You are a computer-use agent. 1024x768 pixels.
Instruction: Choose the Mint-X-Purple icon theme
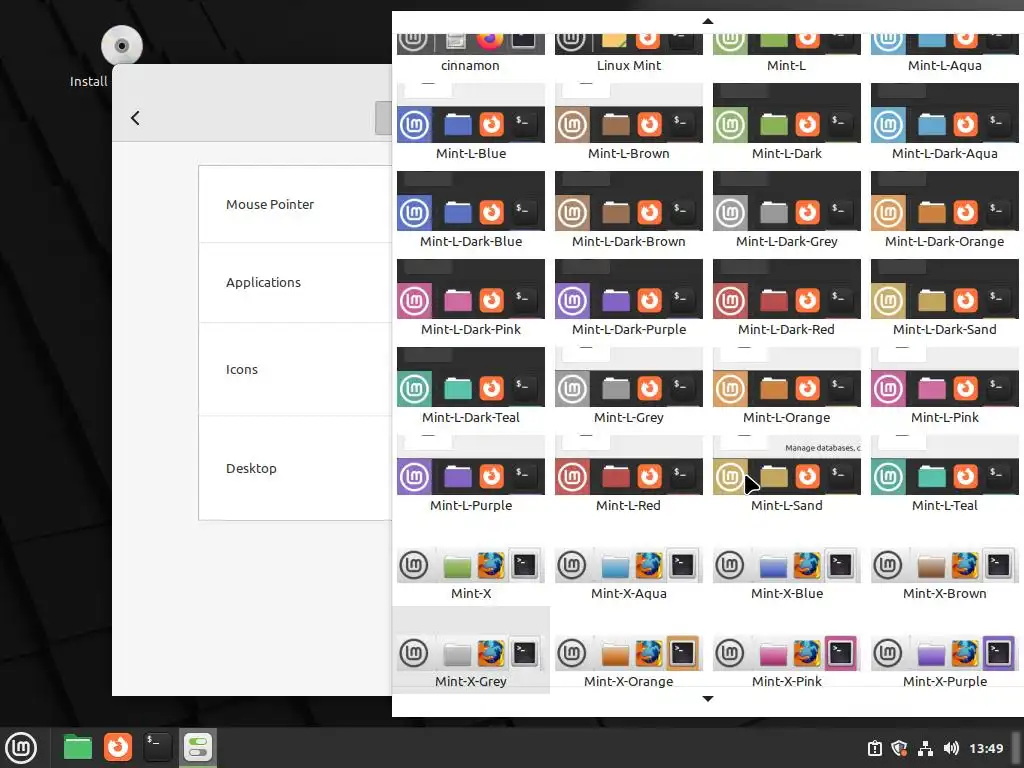pyautogui.click(x=944, y=661)
